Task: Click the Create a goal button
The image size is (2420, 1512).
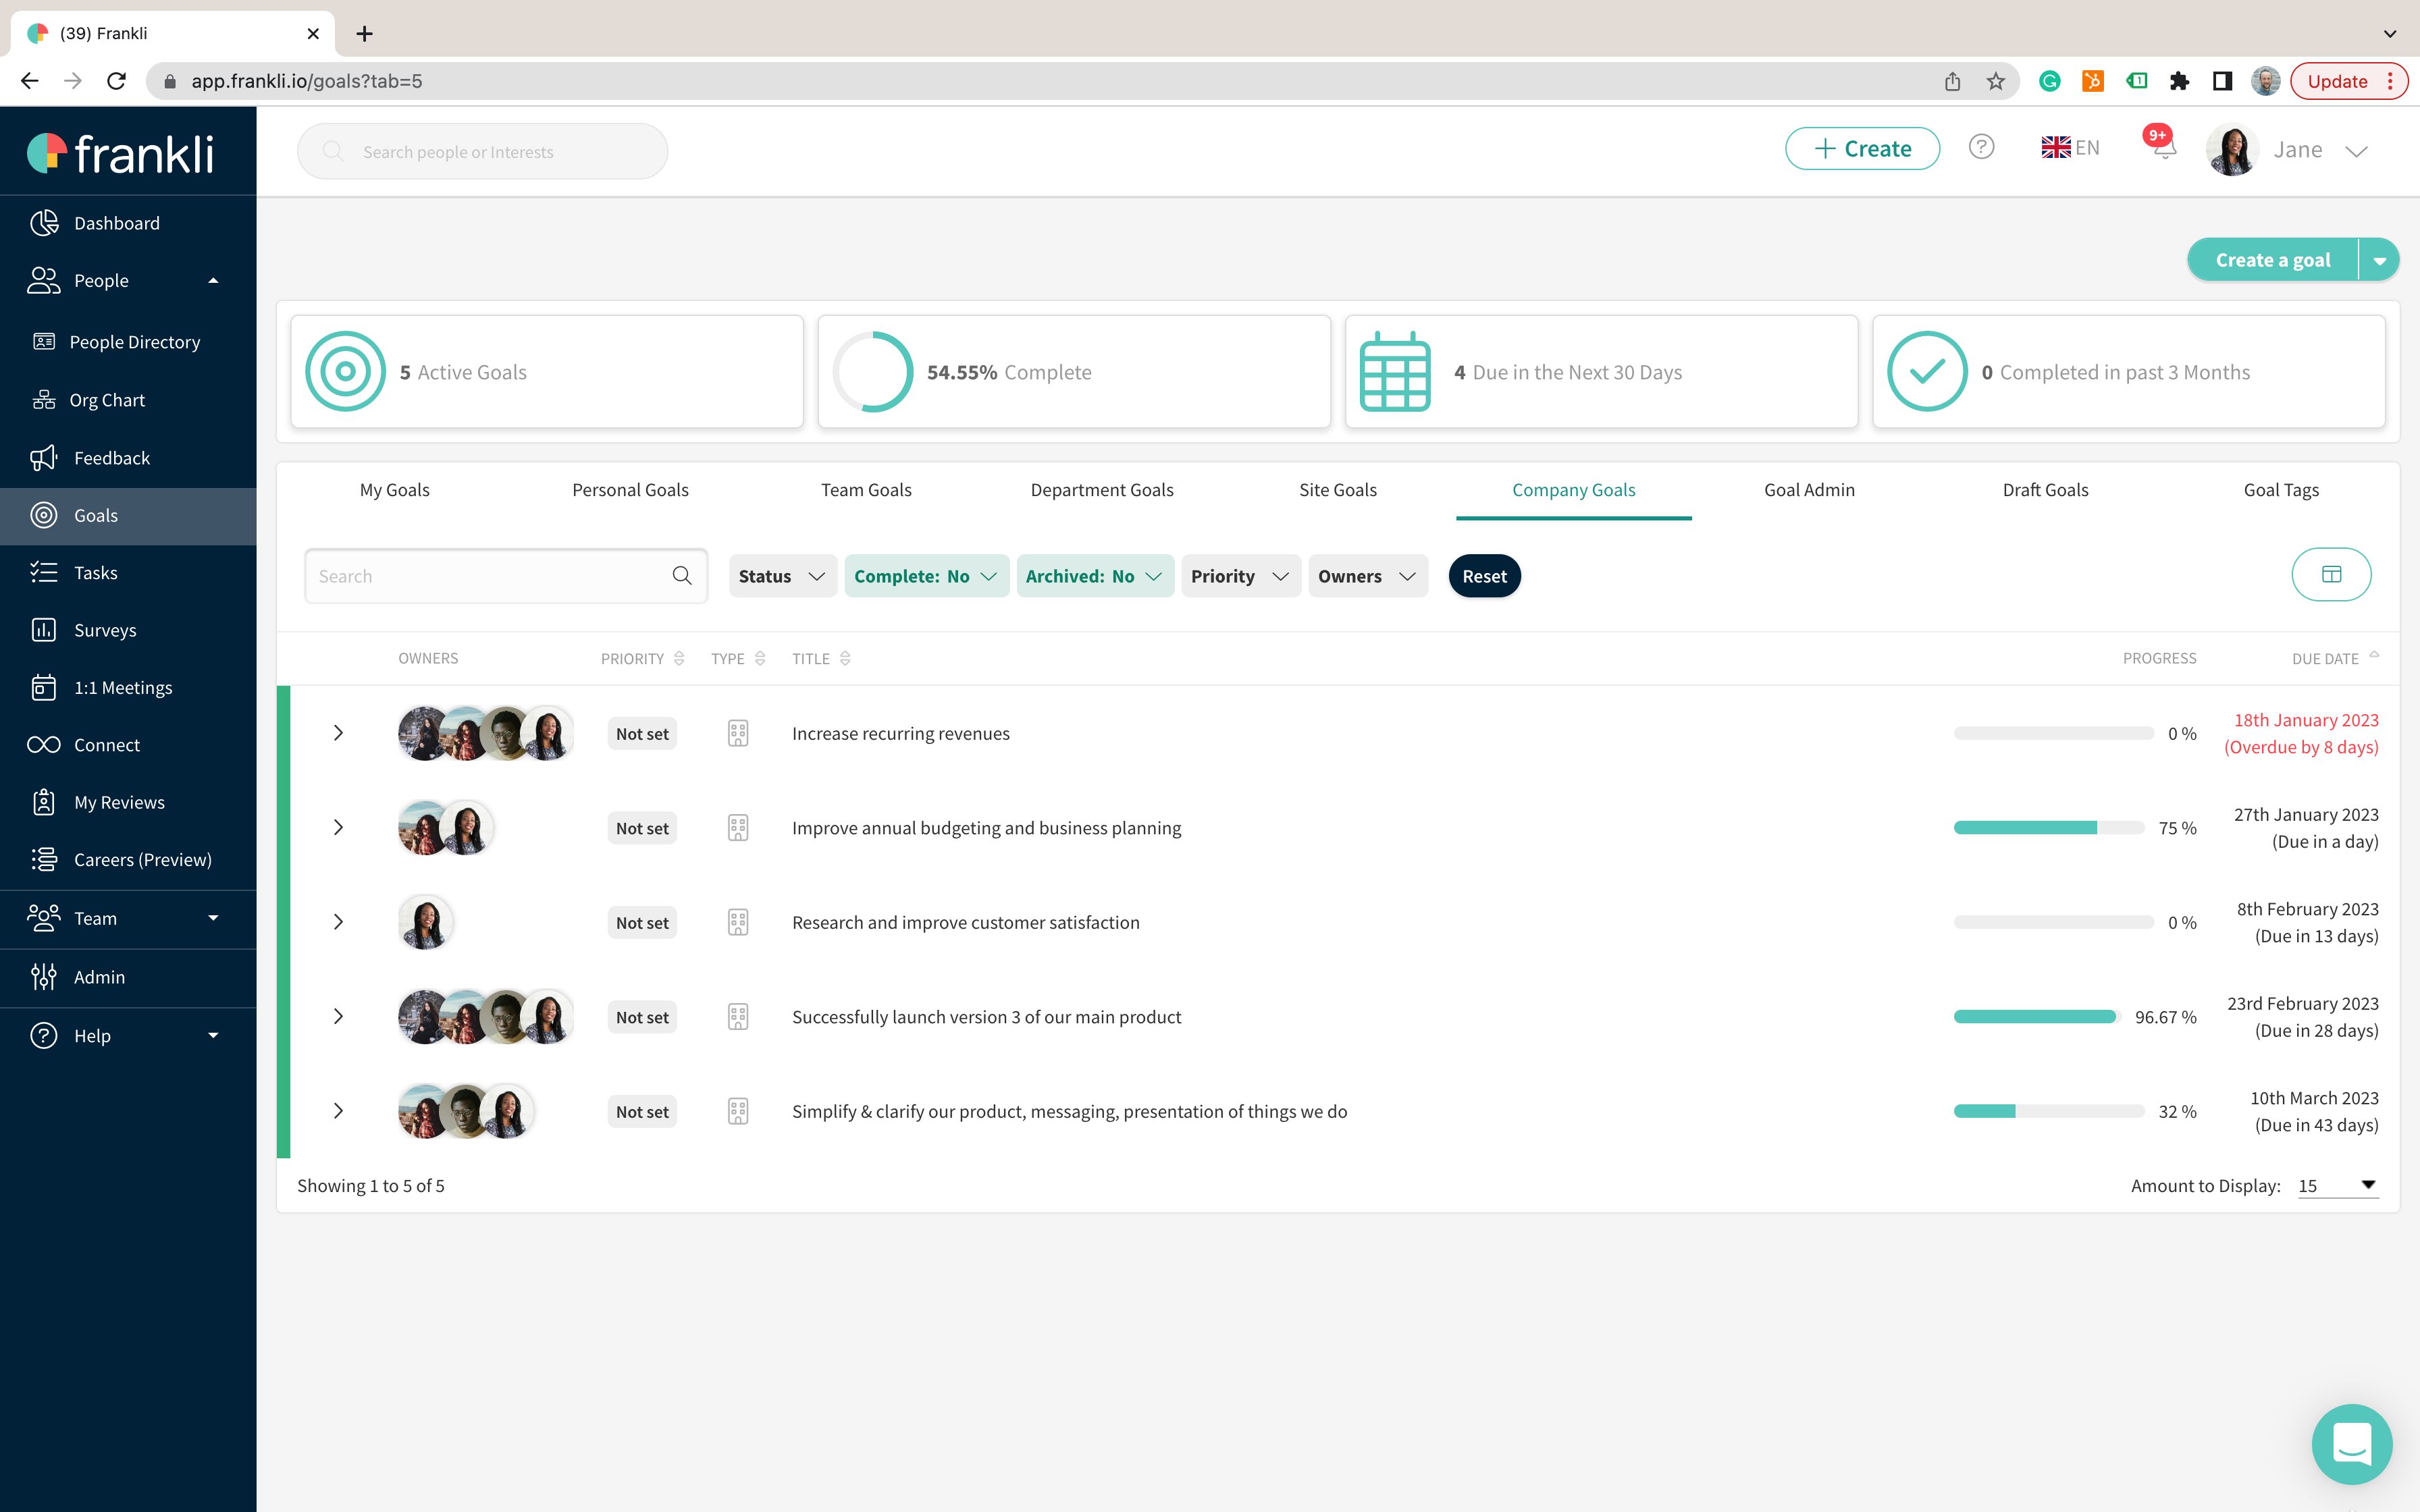Action: coord(2272,260)
